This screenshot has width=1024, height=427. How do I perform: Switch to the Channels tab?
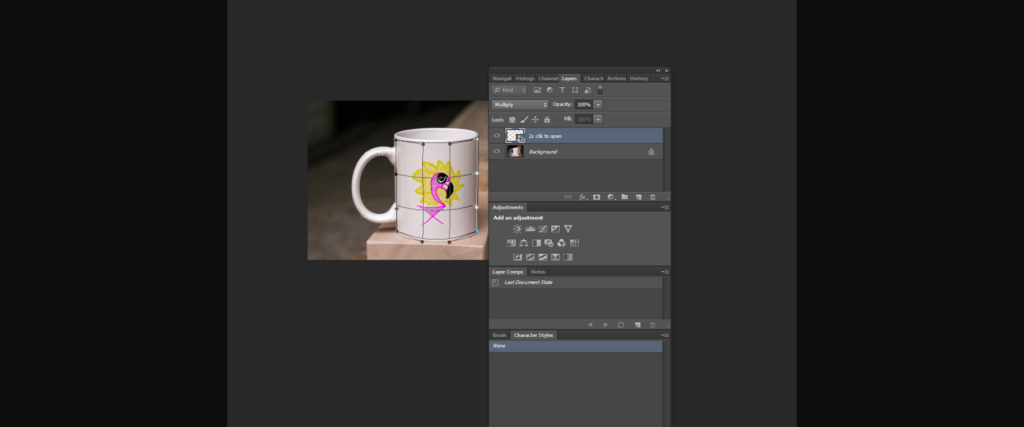pos(548,78)
